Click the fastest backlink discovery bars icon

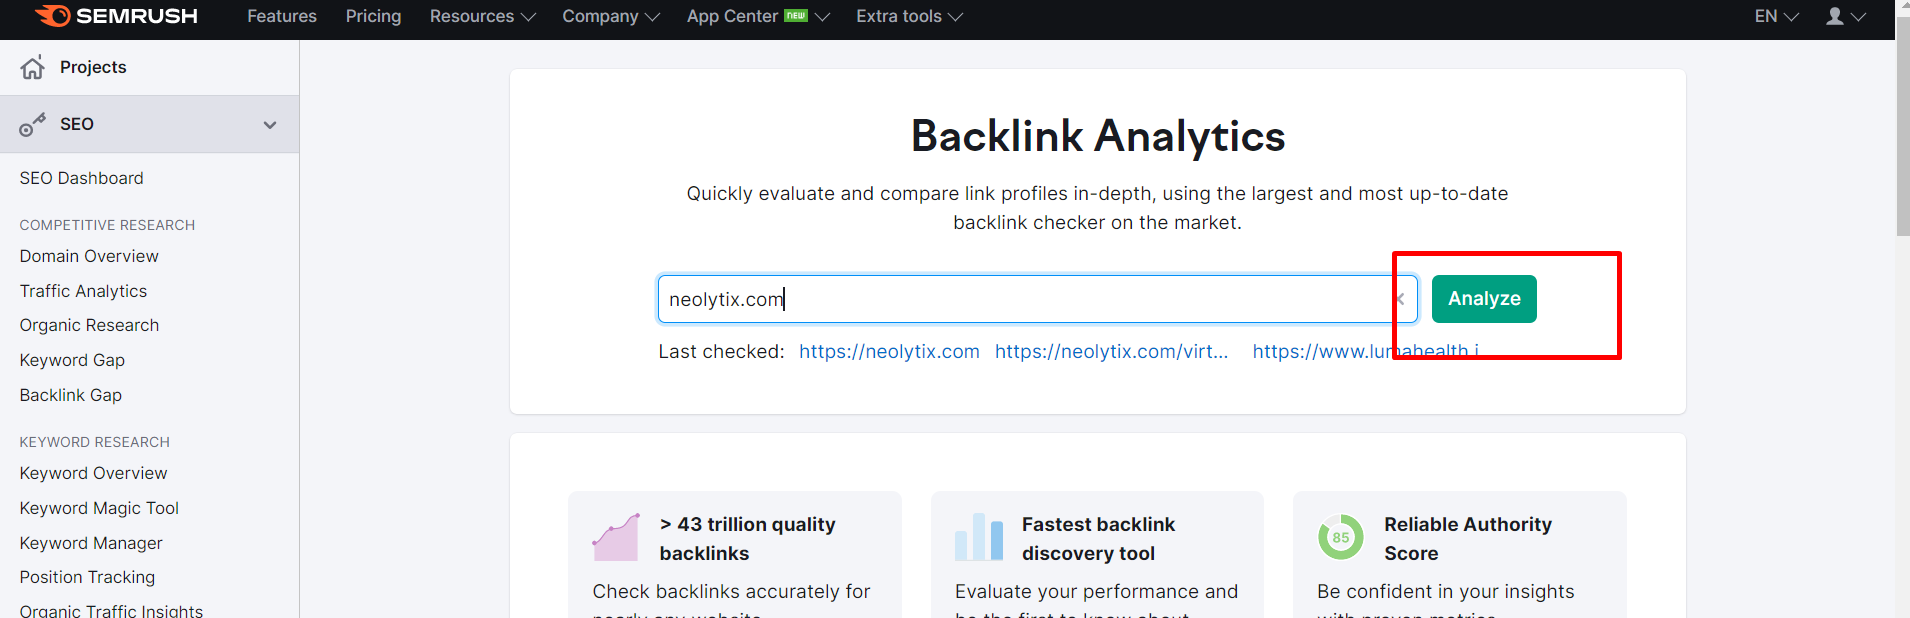click(979, 537)
